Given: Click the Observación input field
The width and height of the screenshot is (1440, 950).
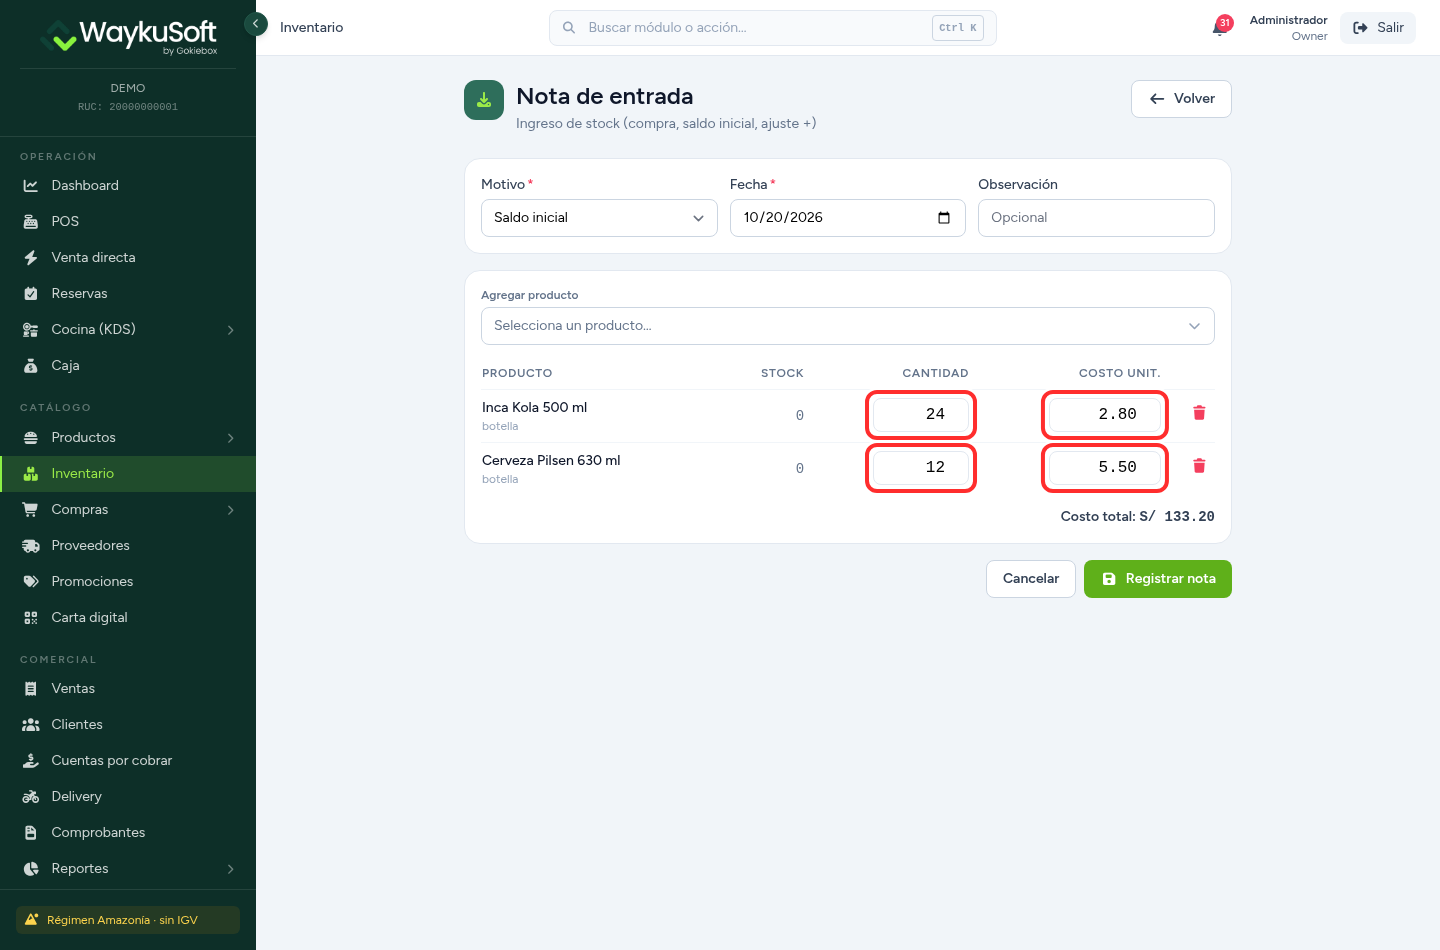Looking at the screenshot, I should [x=1096, y=218].
